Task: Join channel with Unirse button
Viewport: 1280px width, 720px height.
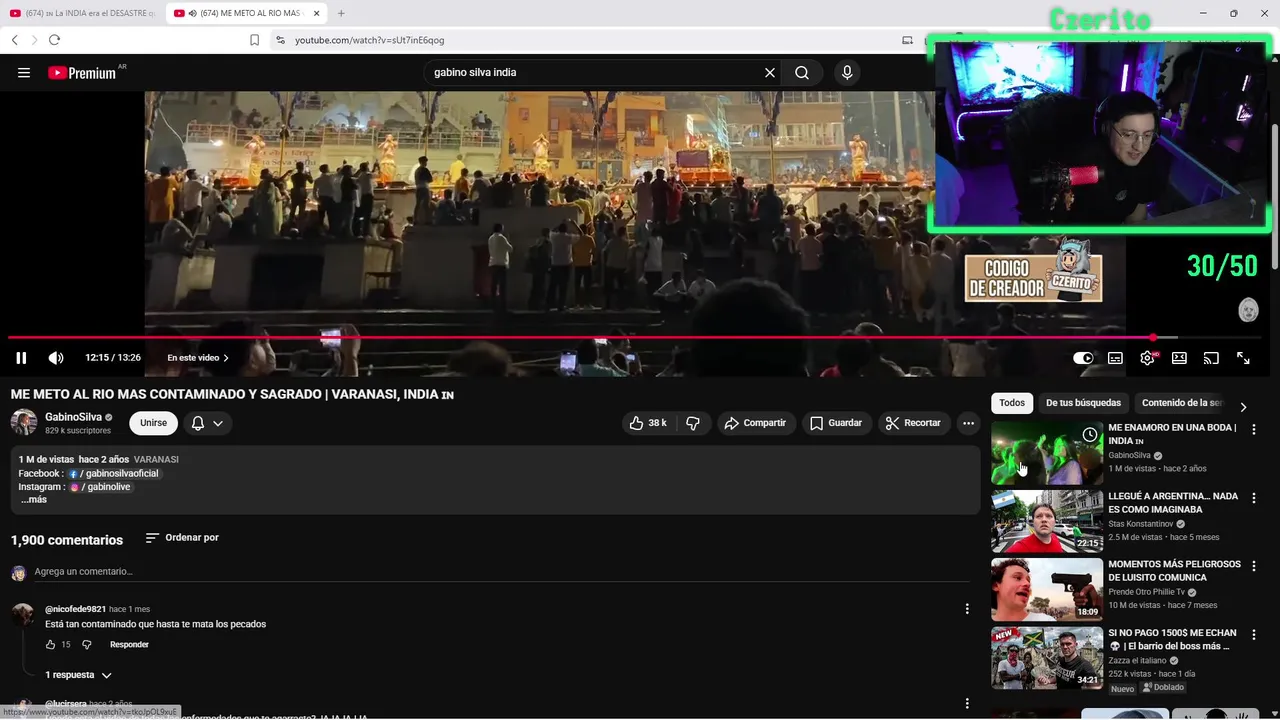Action: [154, 423]
